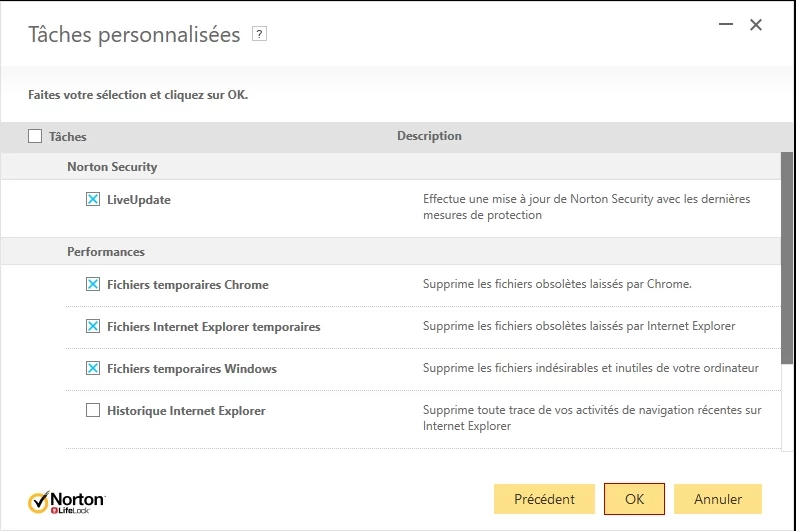Viewport: 796px width, 531px height.
Task: Open the help question mark icon
Action: 259,34
